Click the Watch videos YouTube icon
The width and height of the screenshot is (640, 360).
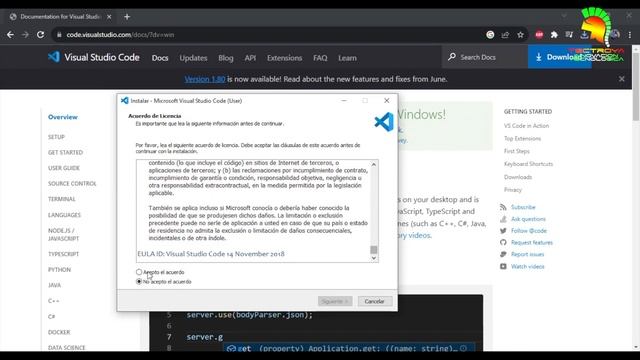click(503, 266)
